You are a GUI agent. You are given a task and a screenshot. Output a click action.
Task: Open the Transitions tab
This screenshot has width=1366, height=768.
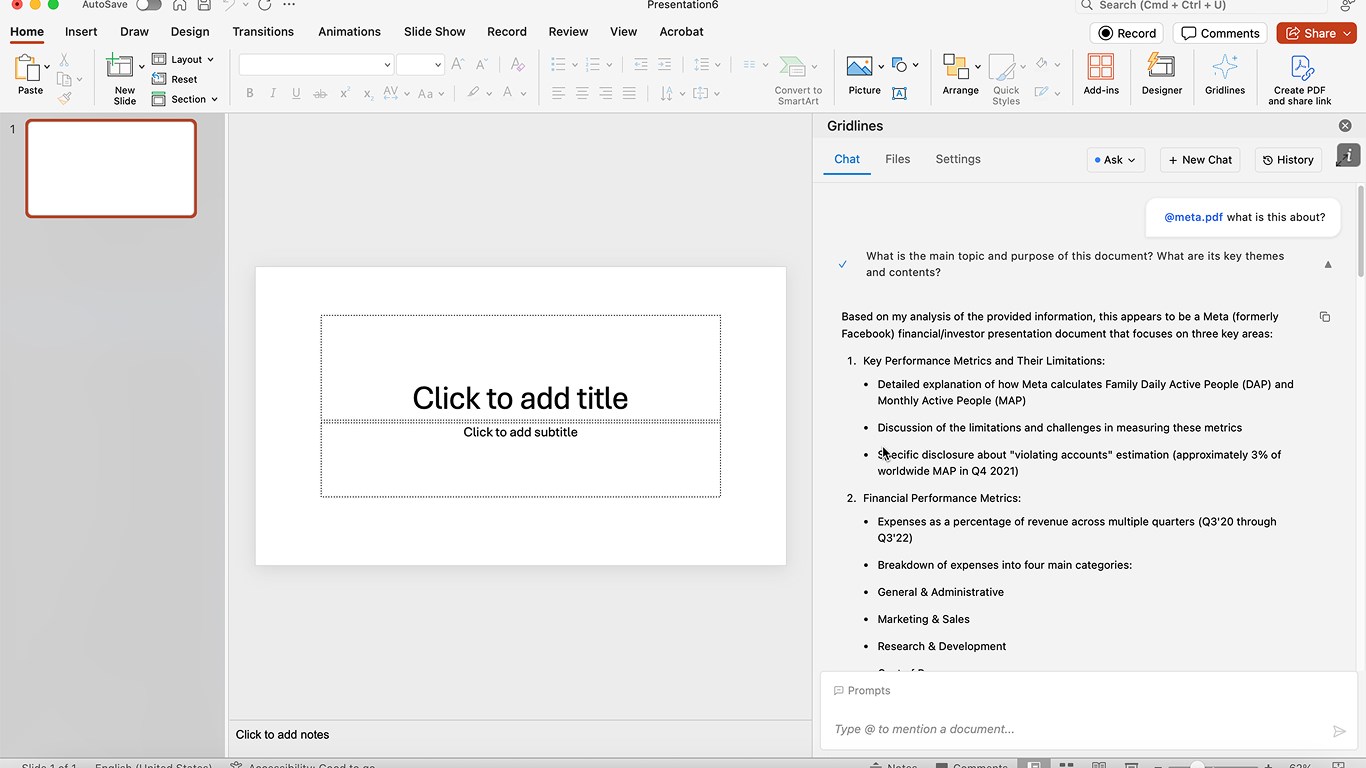(x=264, y=32)
